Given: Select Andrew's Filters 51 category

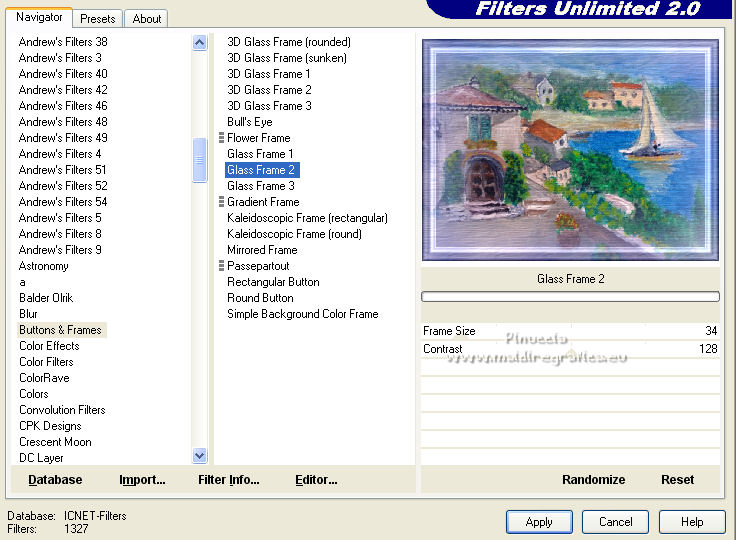Looking at the screenshot, I should (62, 170).
